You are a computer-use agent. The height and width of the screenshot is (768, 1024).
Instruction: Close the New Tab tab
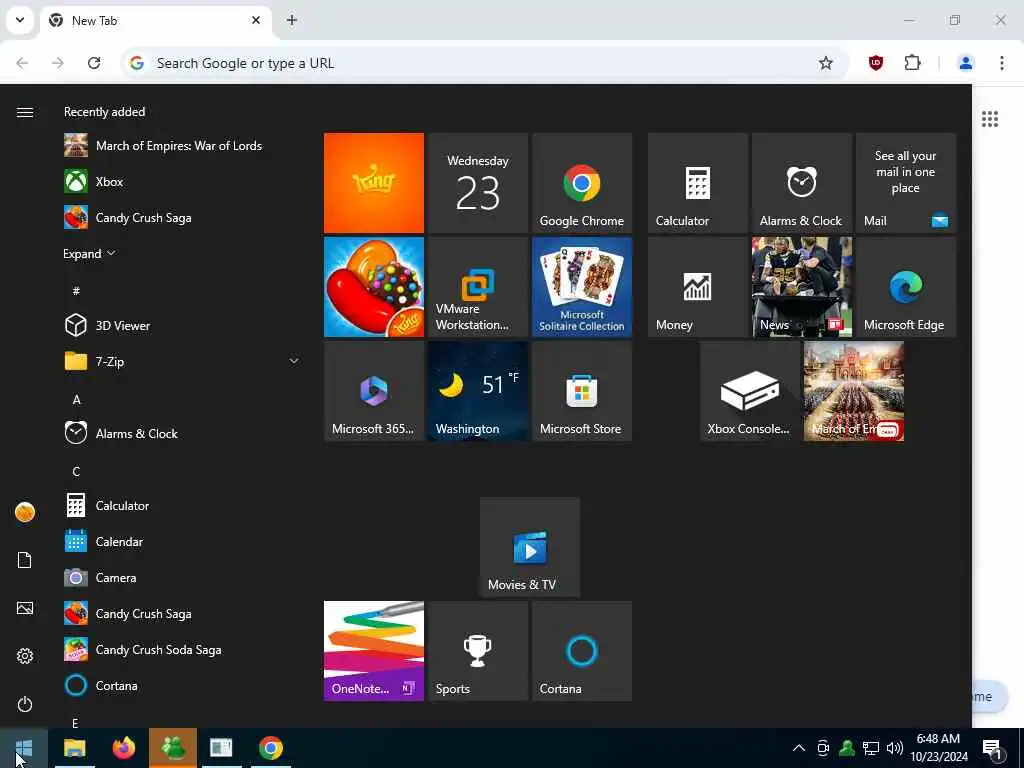tap(256, 20)
